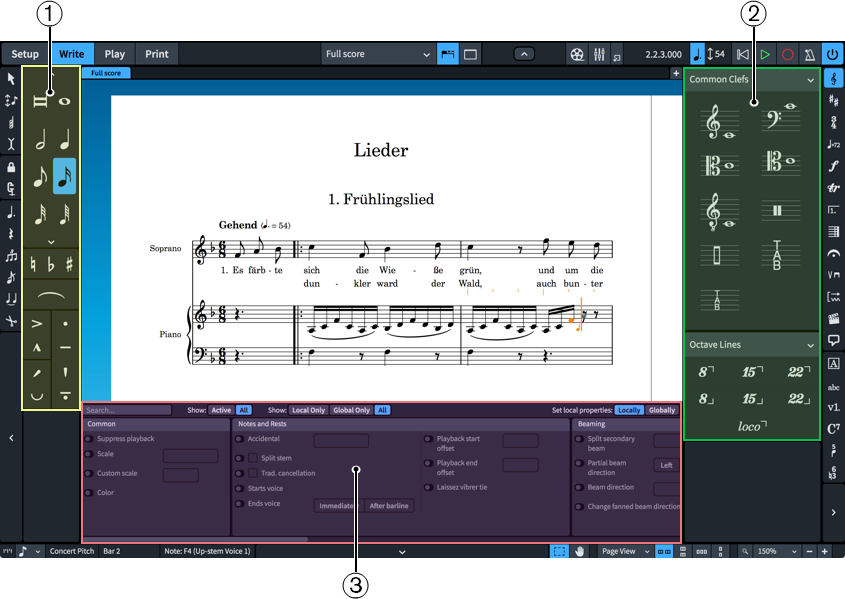The image size is (845, 599).
Task: Turn on the Laissez vibrer tie property
Action: point(429,487)
